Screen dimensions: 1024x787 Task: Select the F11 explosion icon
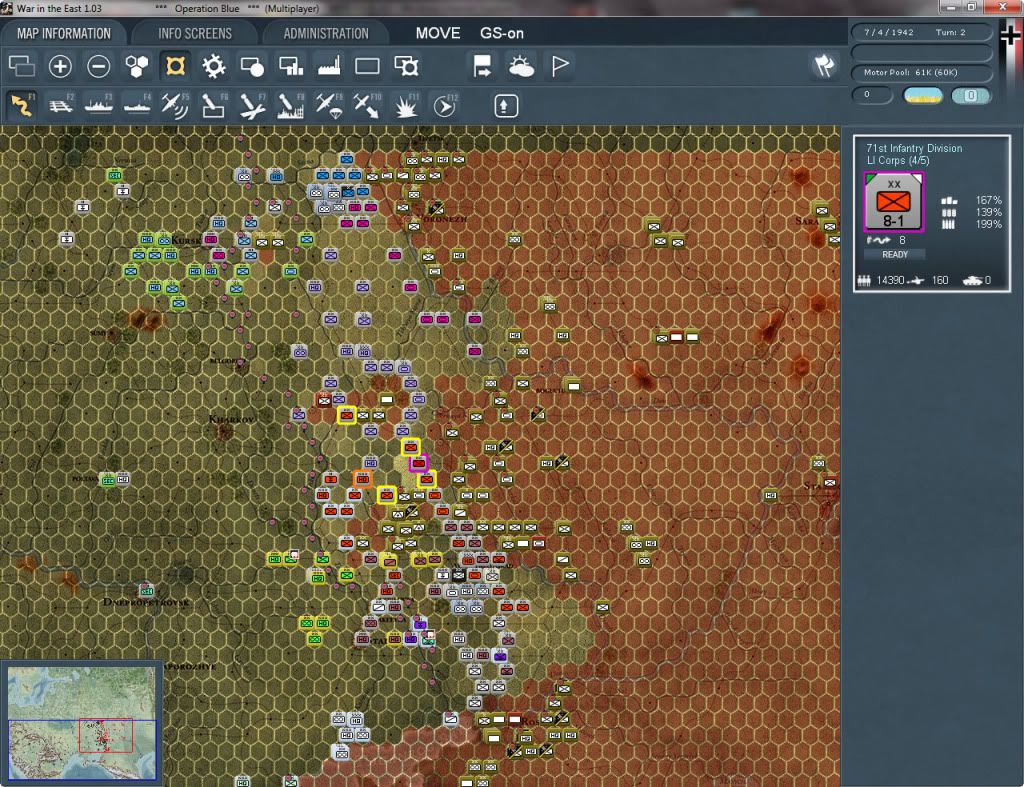tap(406, 106)
